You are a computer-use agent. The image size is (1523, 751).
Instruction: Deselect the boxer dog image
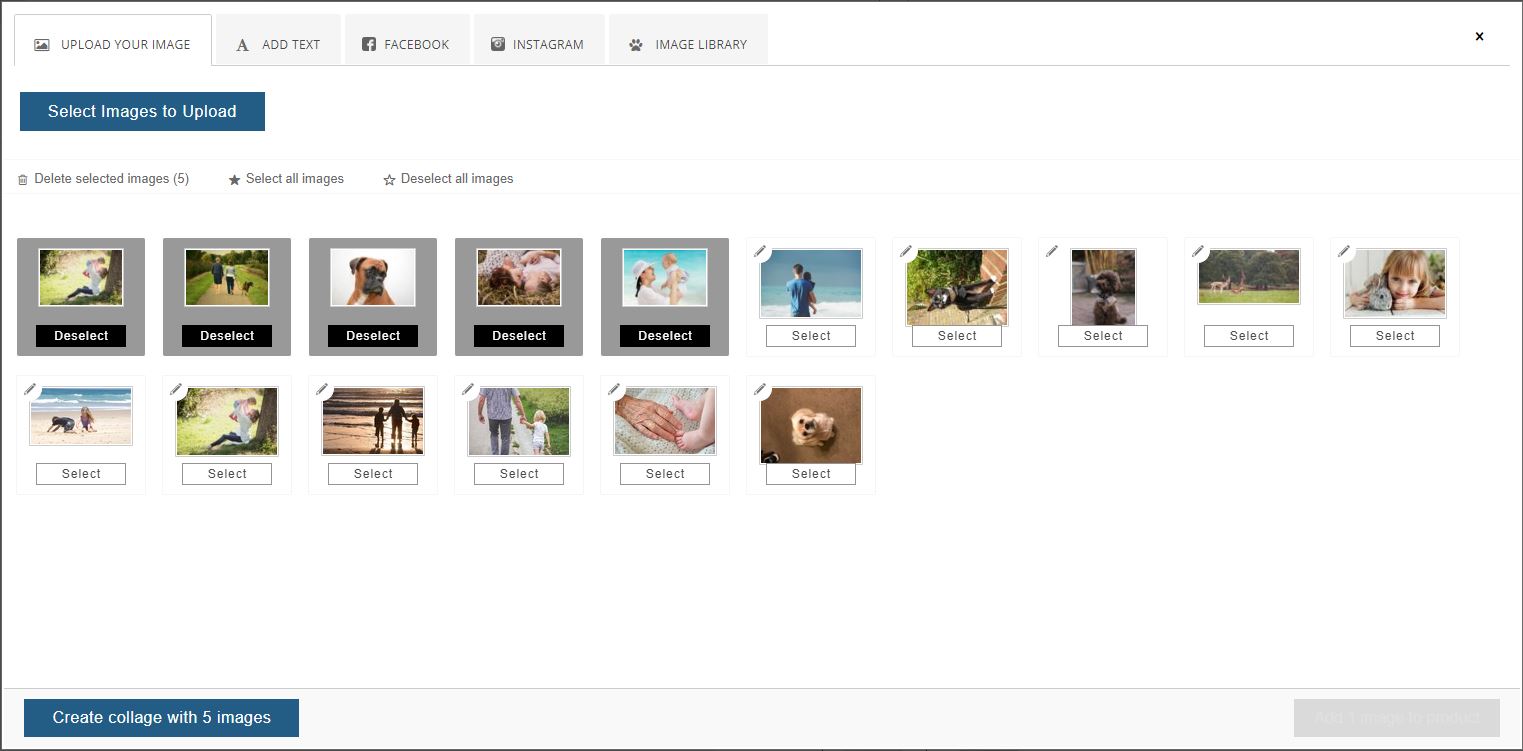pos(372,335)
